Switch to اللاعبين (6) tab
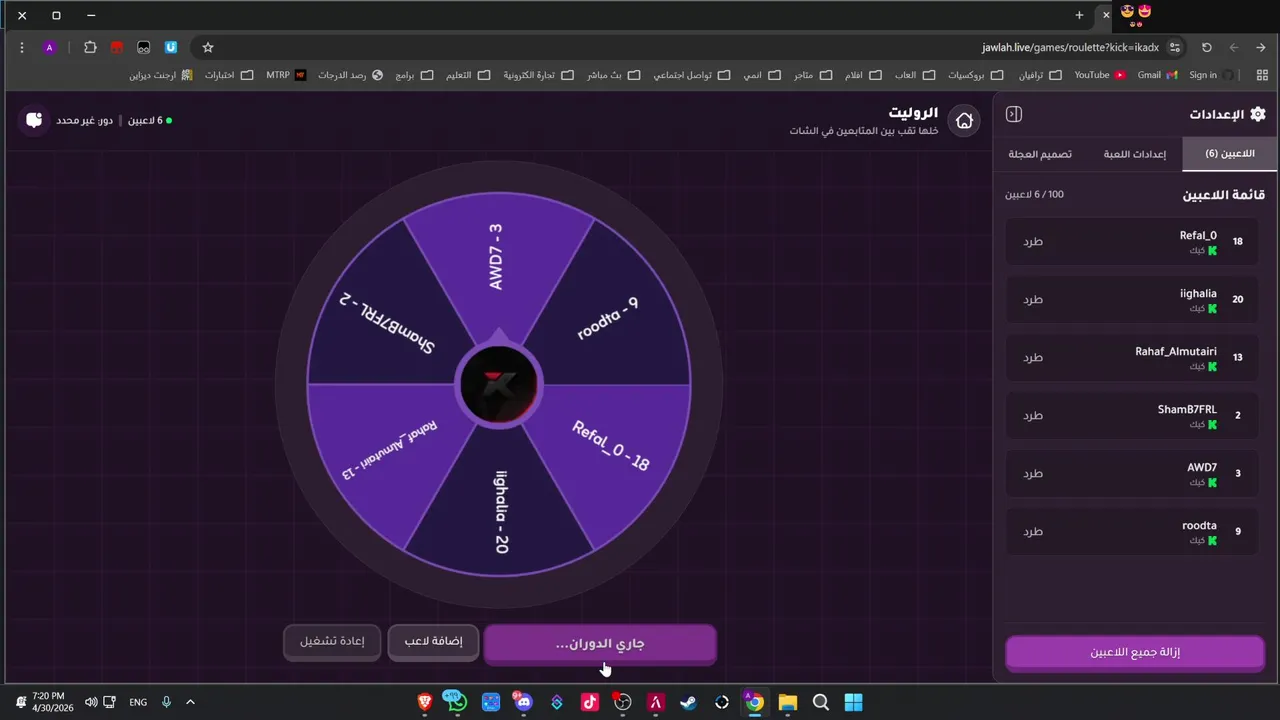Viewport: 1280px width, 720px height. (1230, 154)
